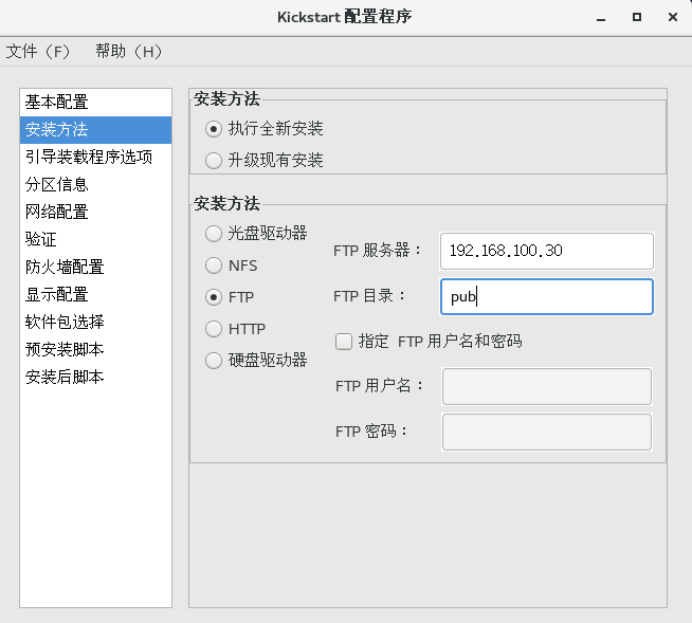Open the 帮助 (H) menu

point(128,52)
